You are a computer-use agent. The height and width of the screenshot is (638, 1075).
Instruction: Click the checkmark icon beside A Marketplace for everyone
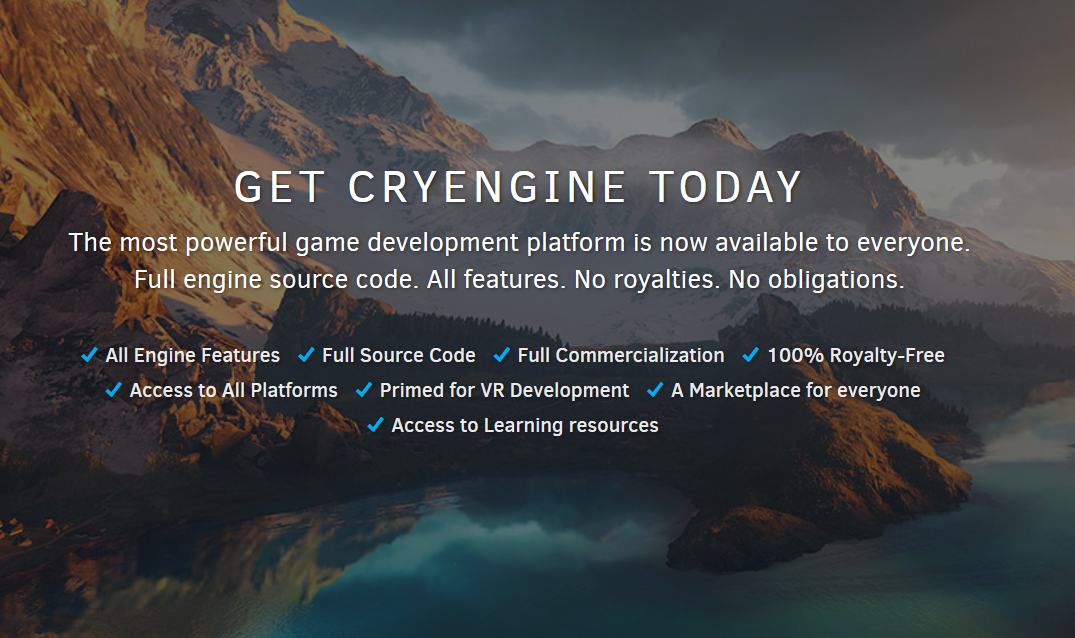(x=655, y=389)
